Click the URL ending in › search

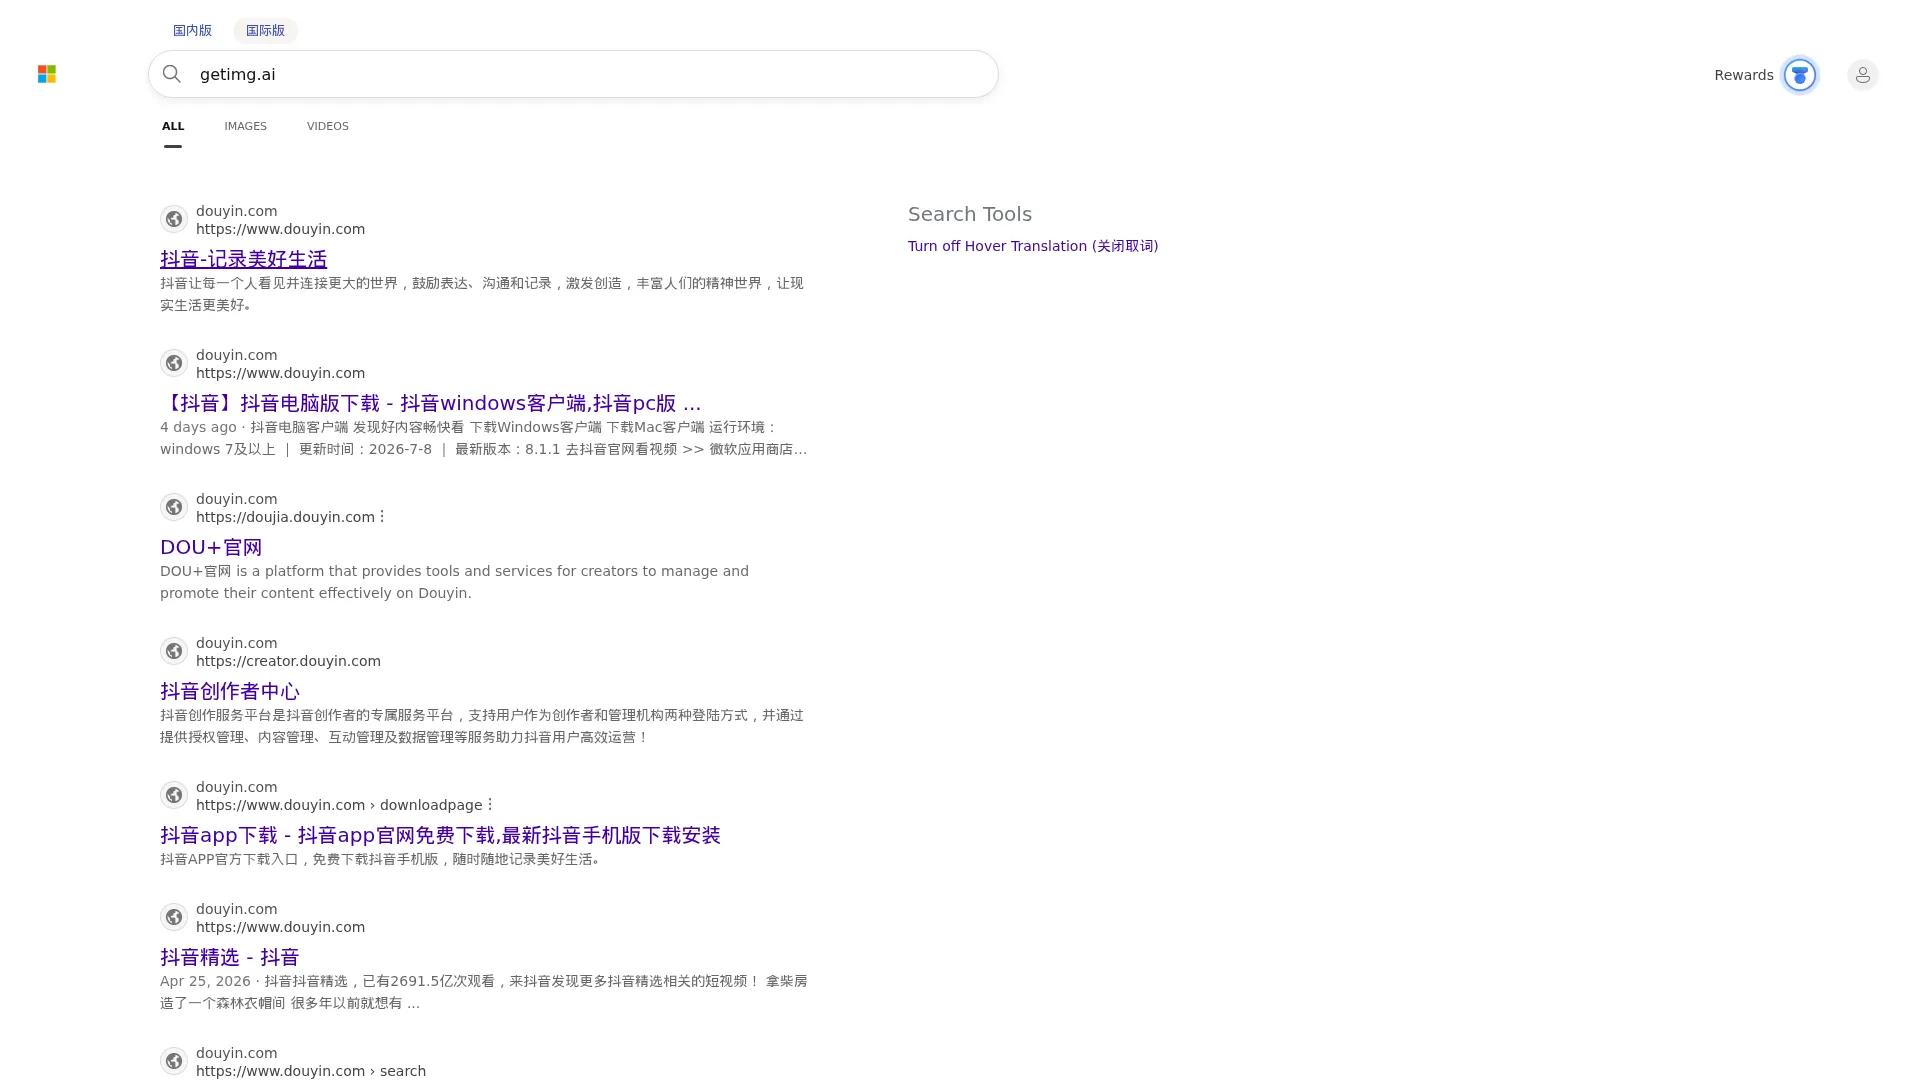[x=311, y=1071]
